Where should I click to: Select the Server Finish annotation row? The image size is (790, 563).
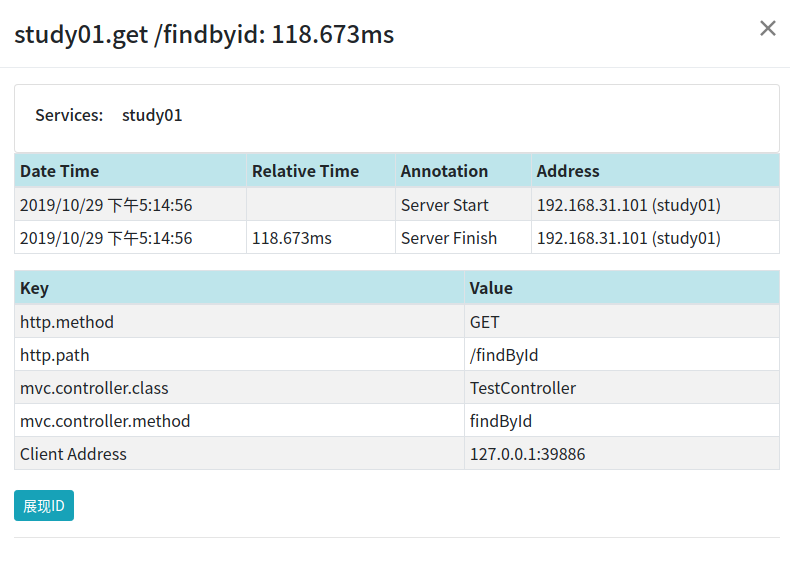[449, 238]
